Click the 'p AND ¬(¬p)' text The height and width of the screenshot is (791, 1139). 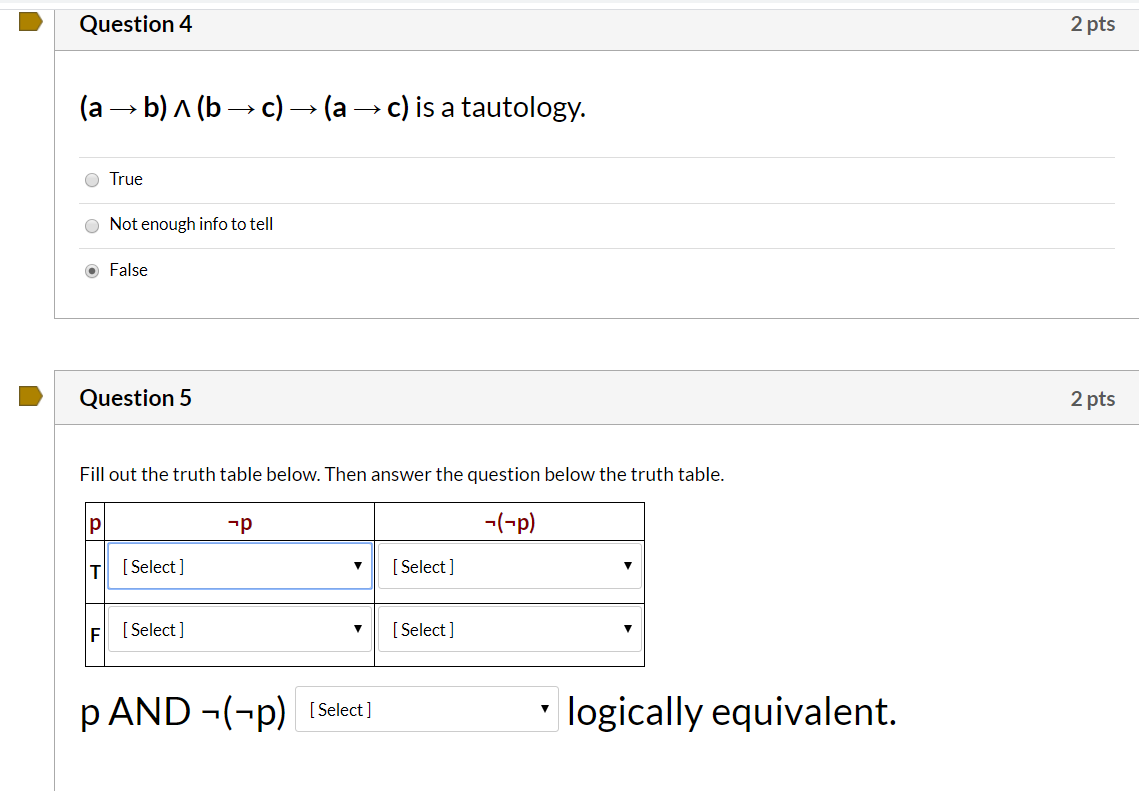tap(183, 712)
